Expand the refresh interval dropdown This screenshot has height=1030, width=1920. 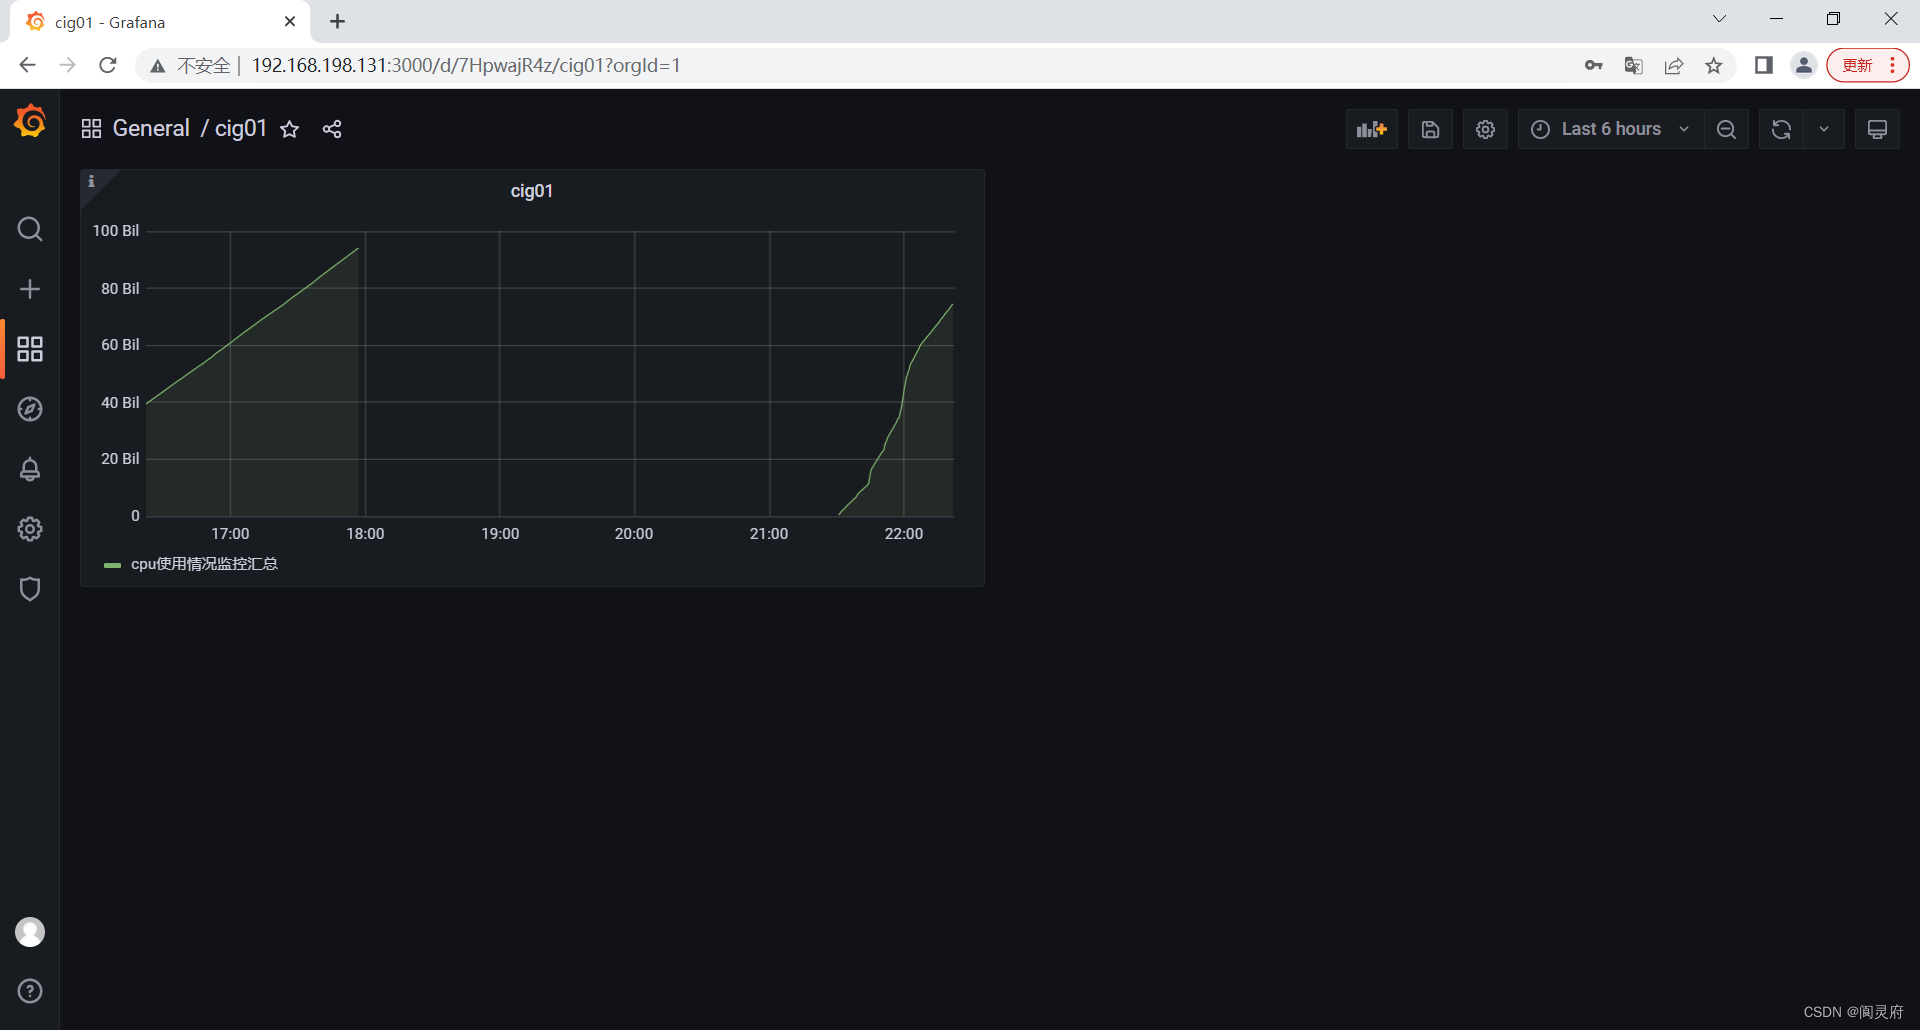pyautogui.click(x=1824, y=129)
